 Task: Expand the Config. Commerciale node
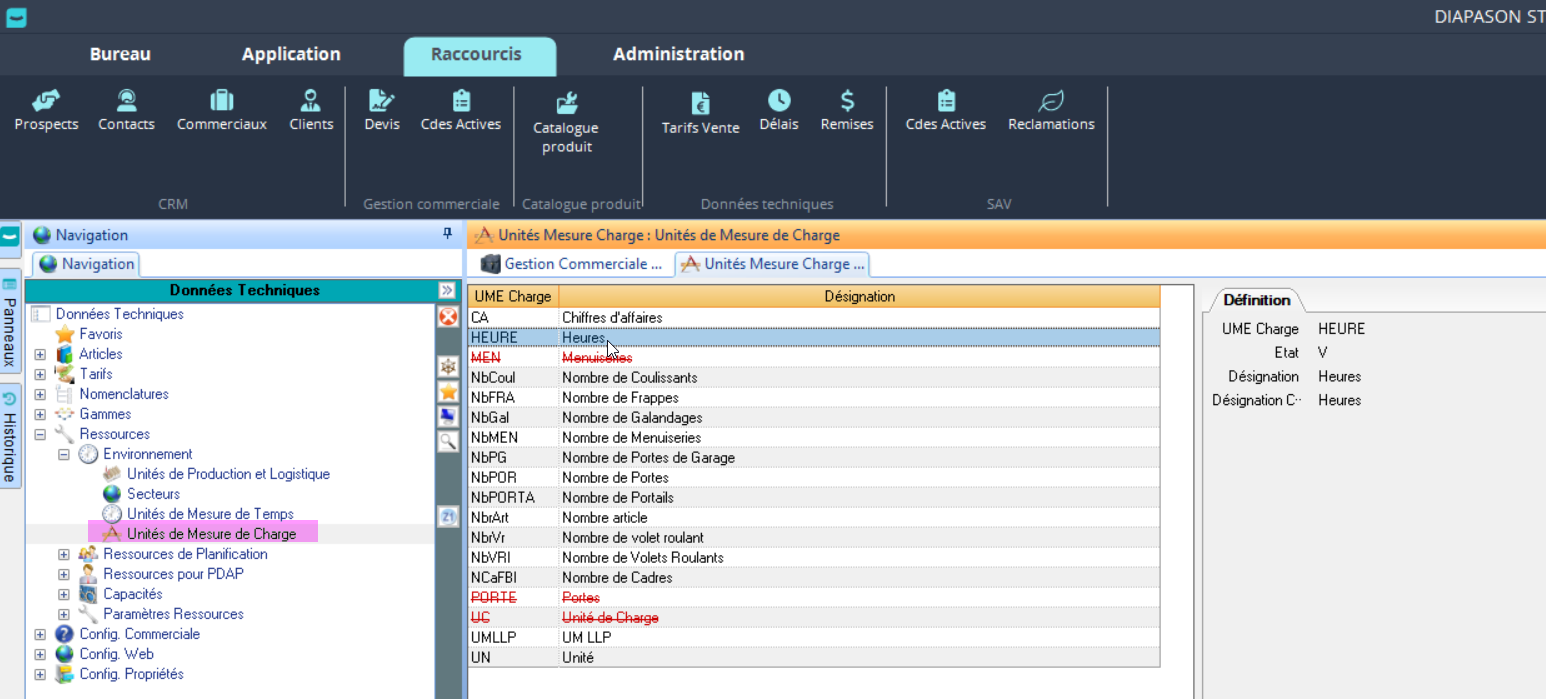coord(40,634)
